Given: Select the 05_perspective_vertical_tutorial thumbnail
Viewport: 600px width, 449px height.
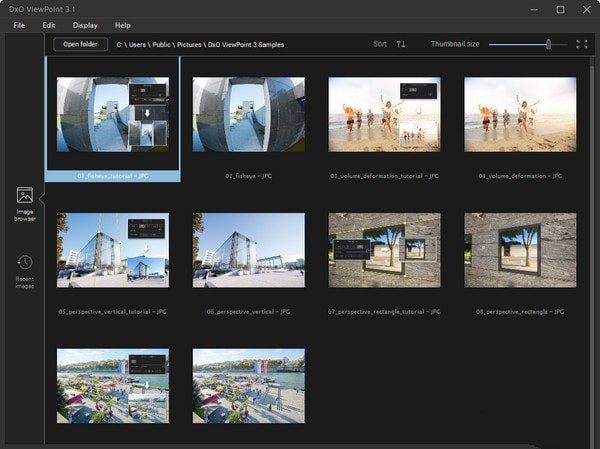Looking at the screenshot, I should point(113,250).
